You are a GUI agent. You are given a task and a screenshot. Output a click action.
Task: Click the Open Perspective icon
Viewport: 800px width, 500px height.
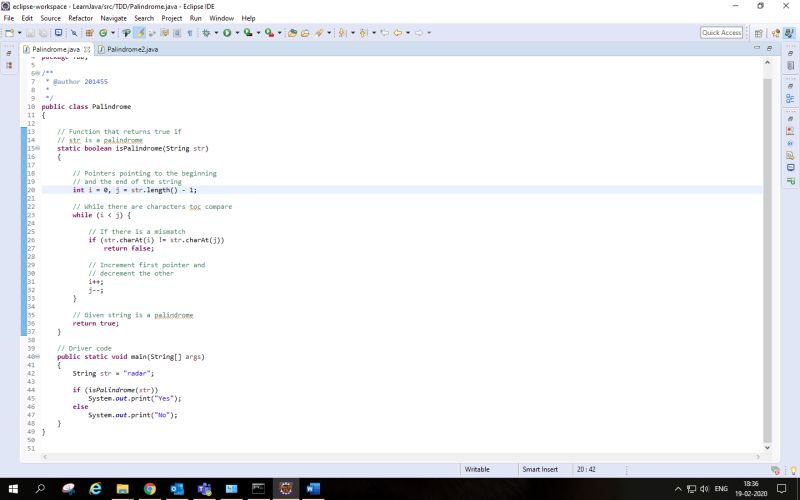[759, 33]
